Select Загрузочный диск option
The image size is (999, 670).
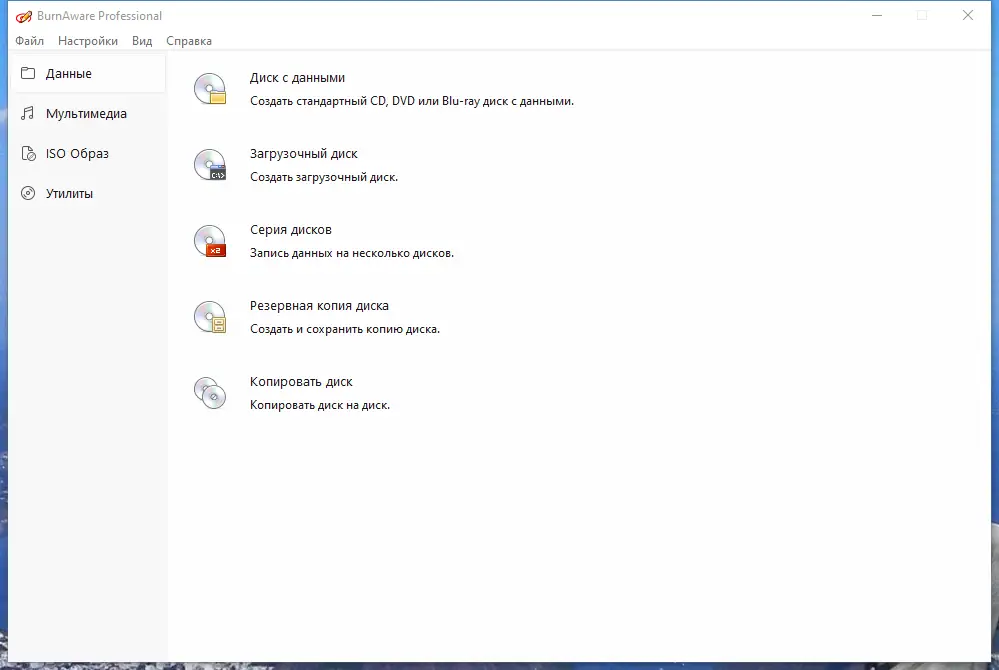coord(306,153)
